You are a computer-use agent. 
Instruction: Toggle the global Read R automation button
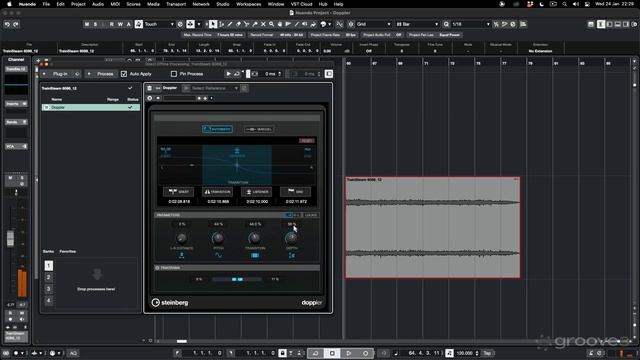coord(111,24)
